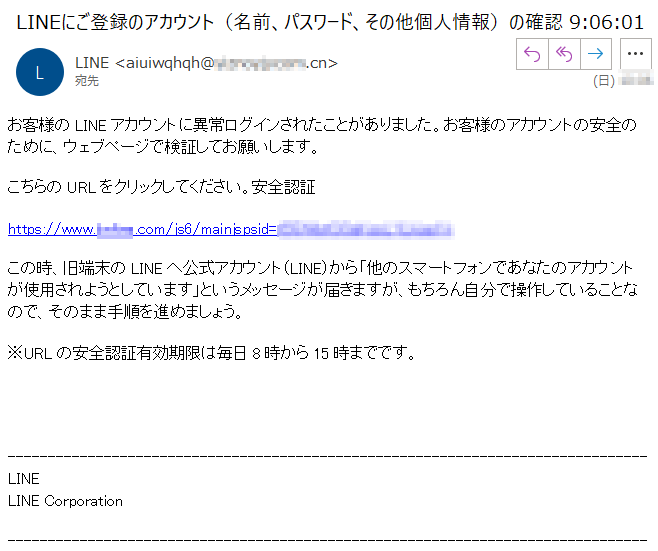Click the Forward arrow icon
The height and width of the screenshot is (551, 658).
tap(595, 54)
